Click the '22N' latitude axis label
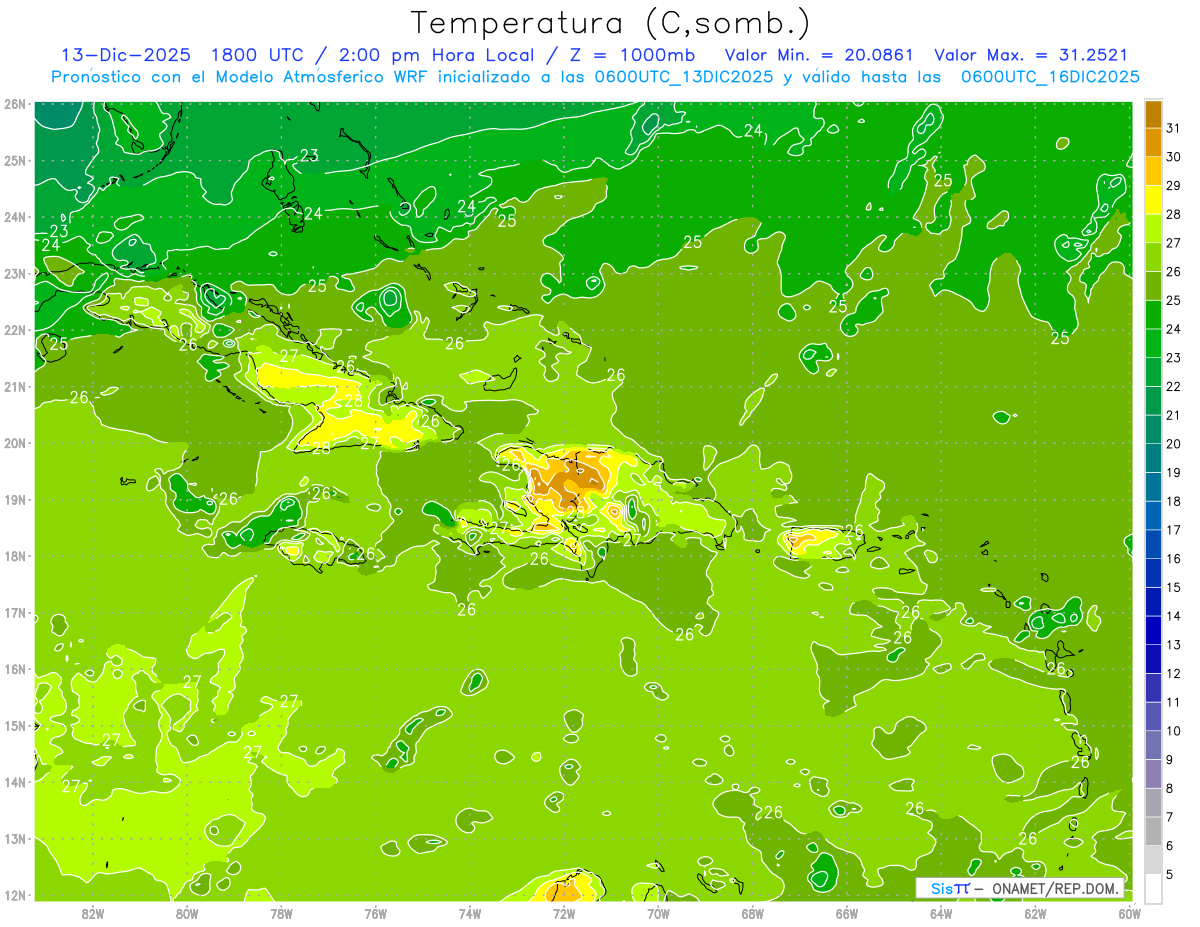 point(14,330)
